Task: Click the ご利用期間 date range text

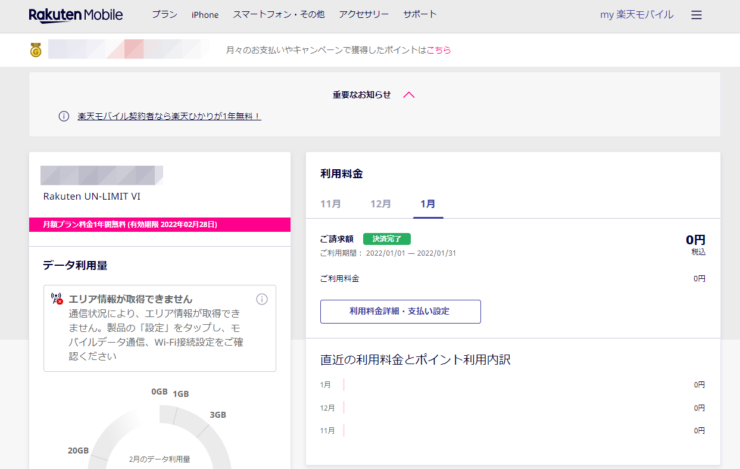Action: (388, 253)
